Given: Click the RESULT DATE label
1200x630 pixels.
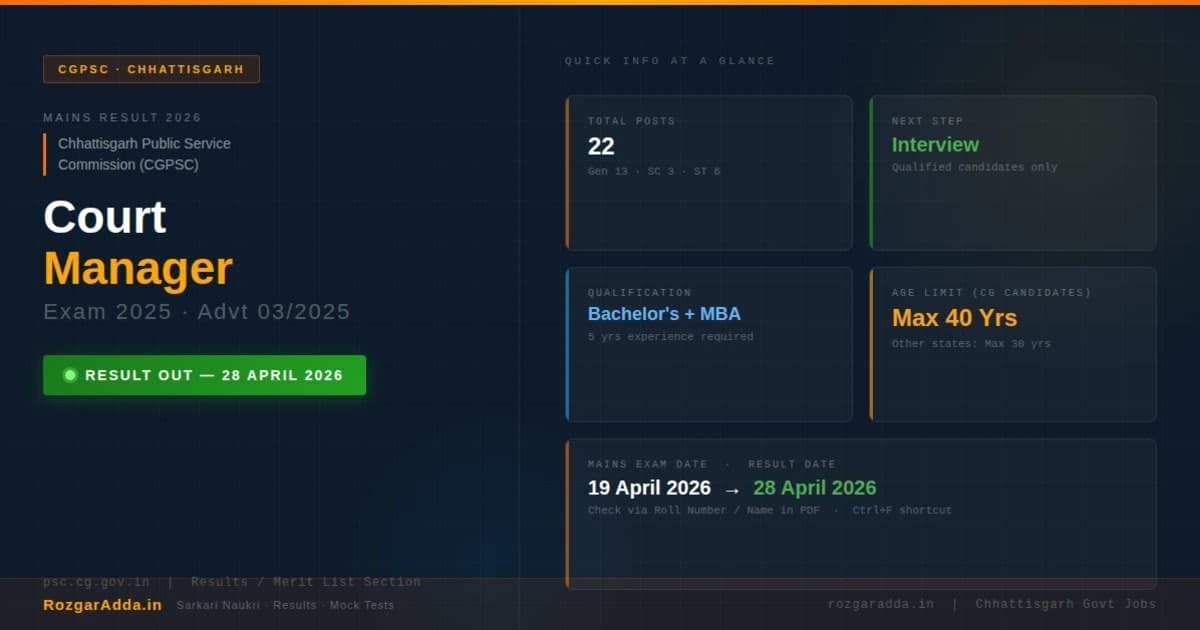Looking at the screenshot, I should pyautogui.click(x=791, y=464).
